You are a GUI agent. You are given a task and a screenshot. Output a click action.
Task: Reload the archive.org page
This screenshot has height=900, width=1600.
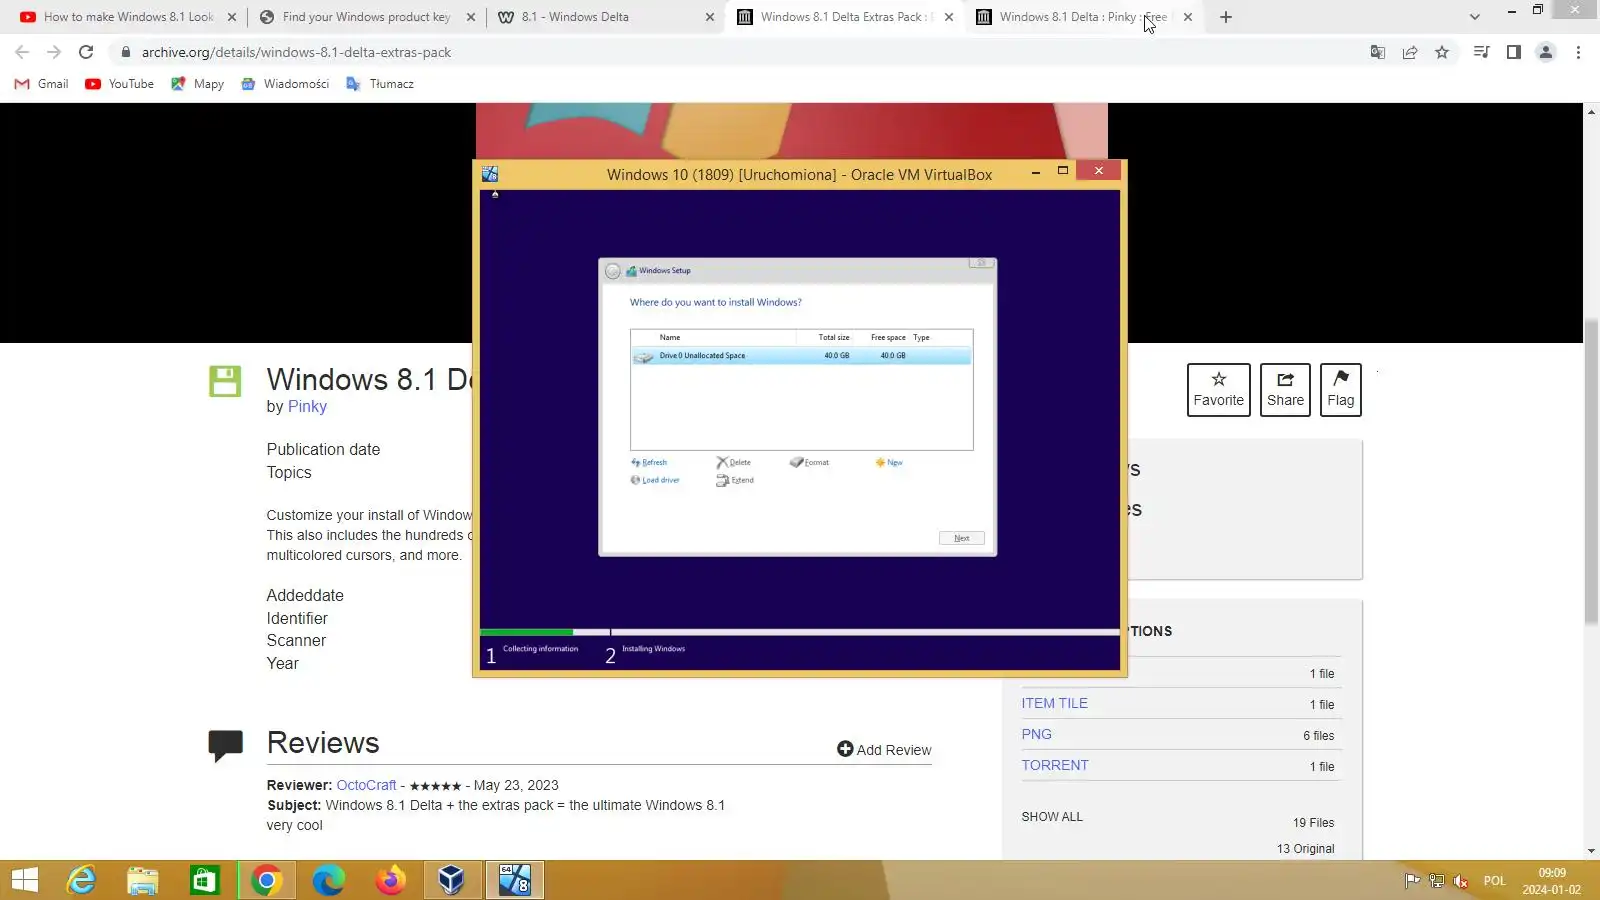(x=86, y=52)
